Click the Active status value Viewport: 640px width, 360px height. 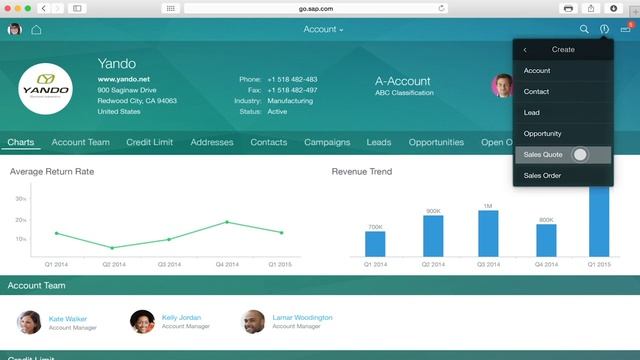coord(277,111)
